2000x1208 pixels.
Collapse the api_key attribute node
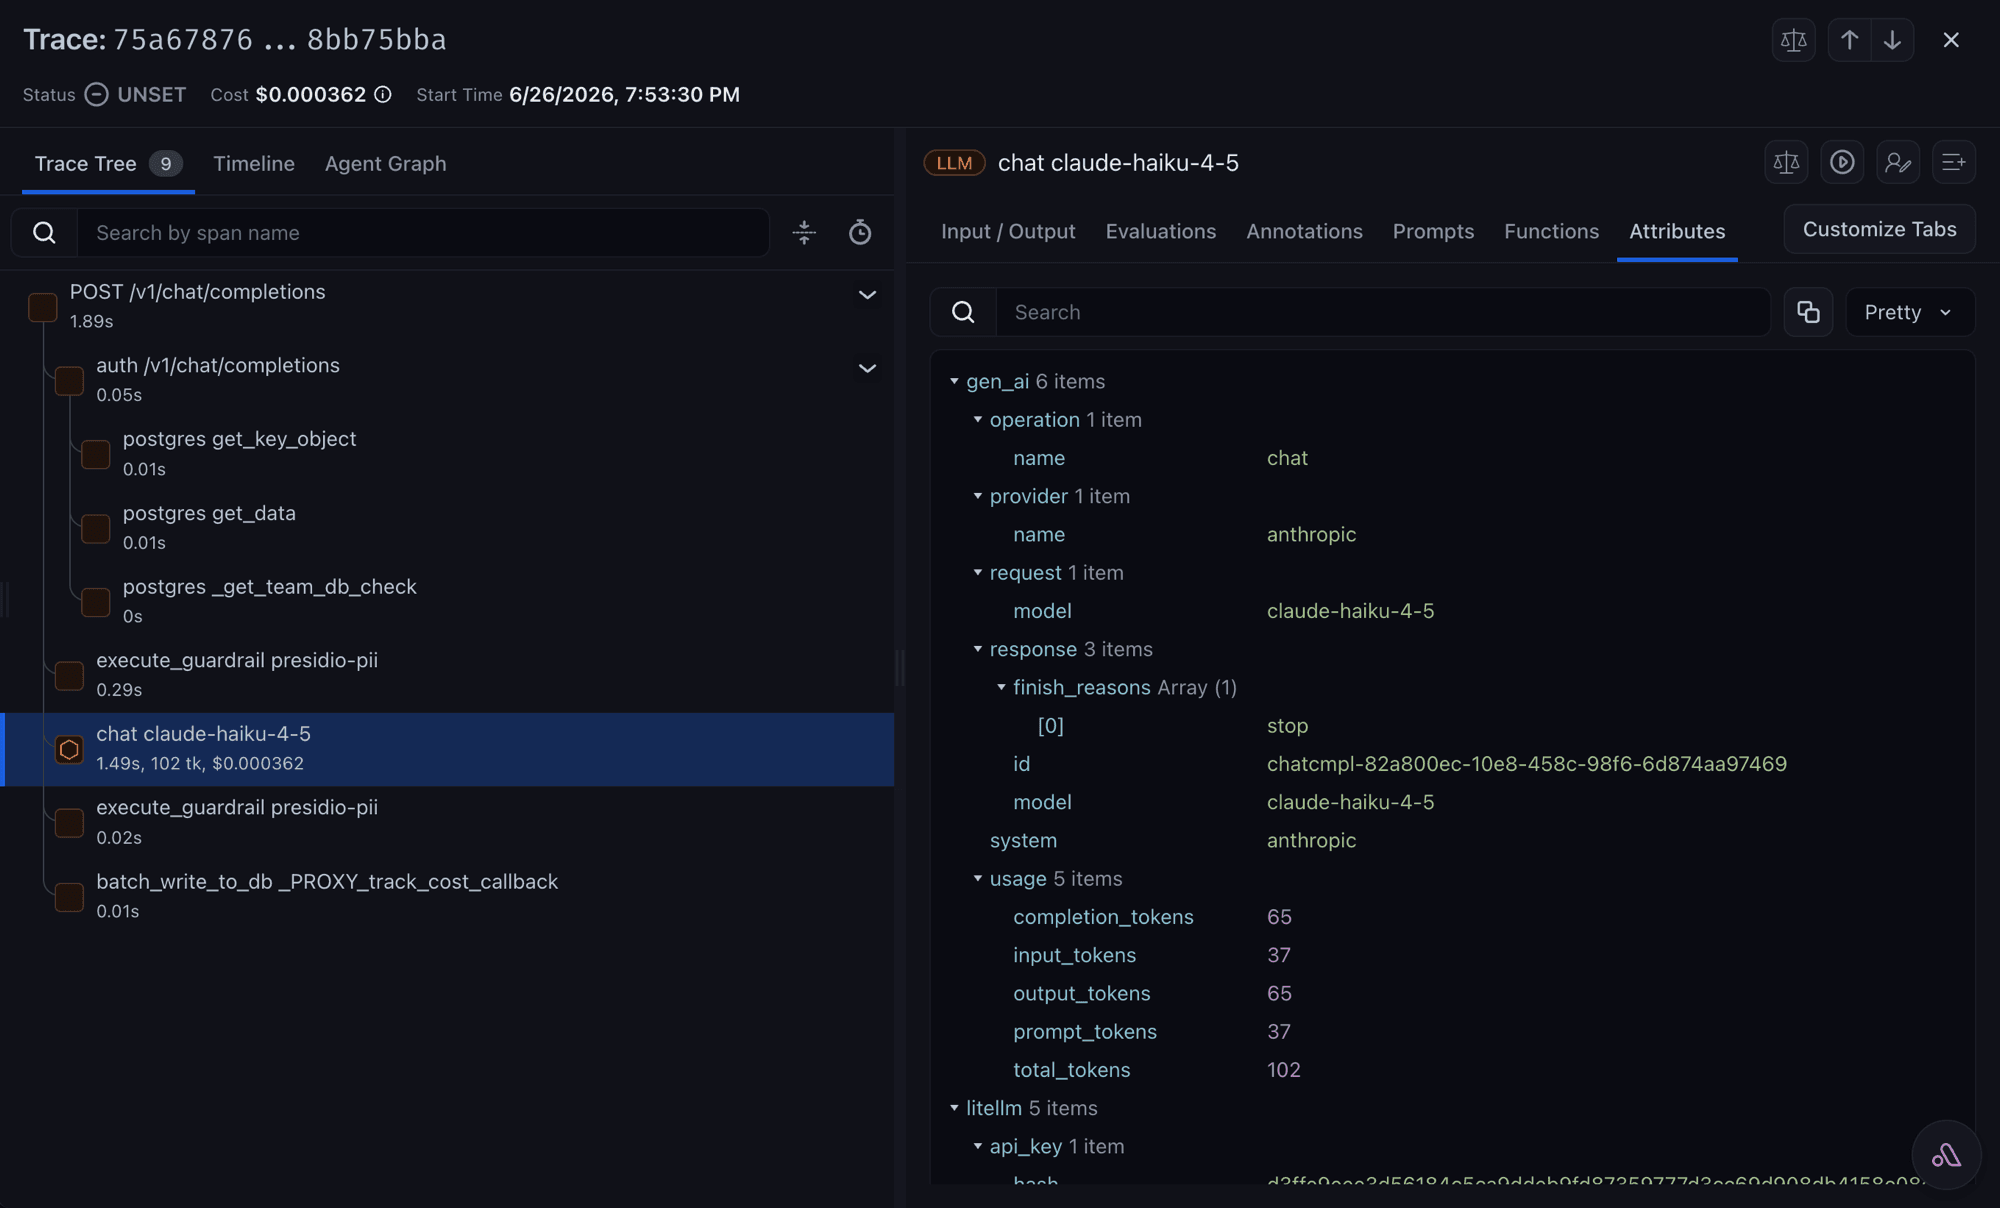point(978,1146)
